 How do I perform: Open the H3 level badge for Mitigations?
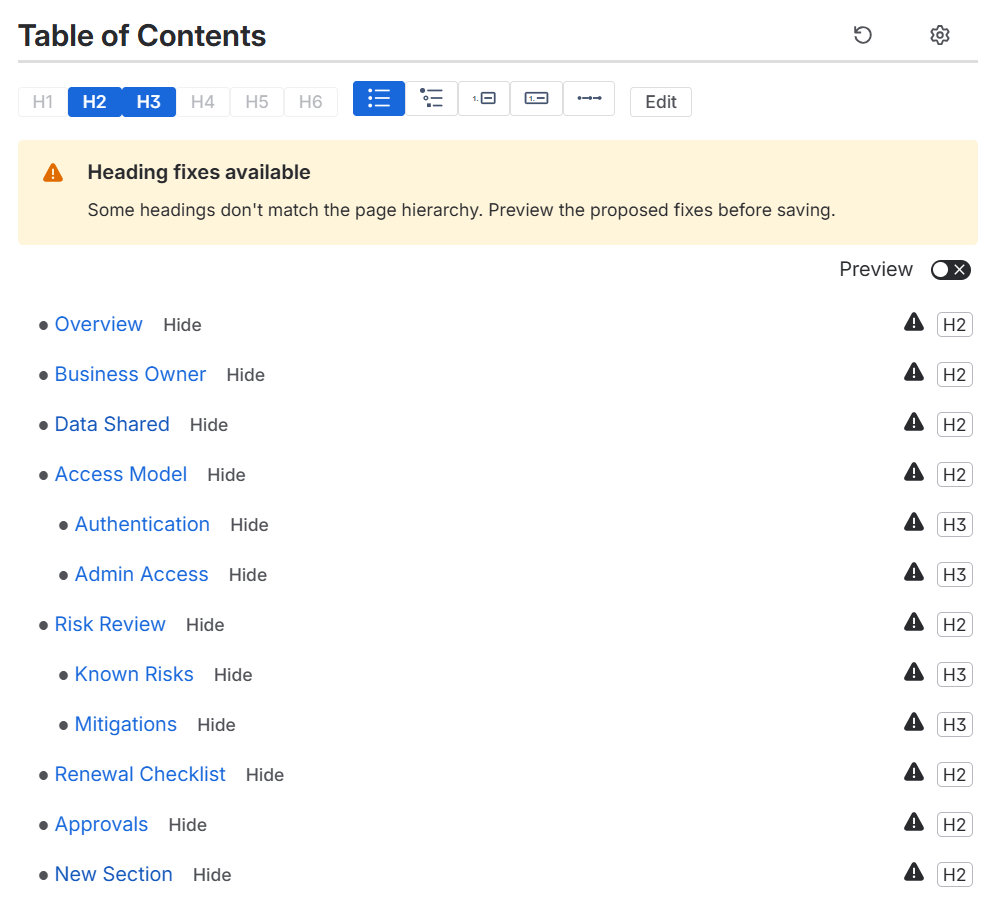click(x=954, y=725)
